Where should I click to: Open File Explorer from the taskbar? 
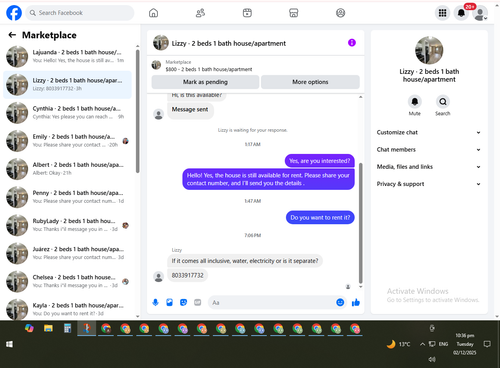point(48,329)
